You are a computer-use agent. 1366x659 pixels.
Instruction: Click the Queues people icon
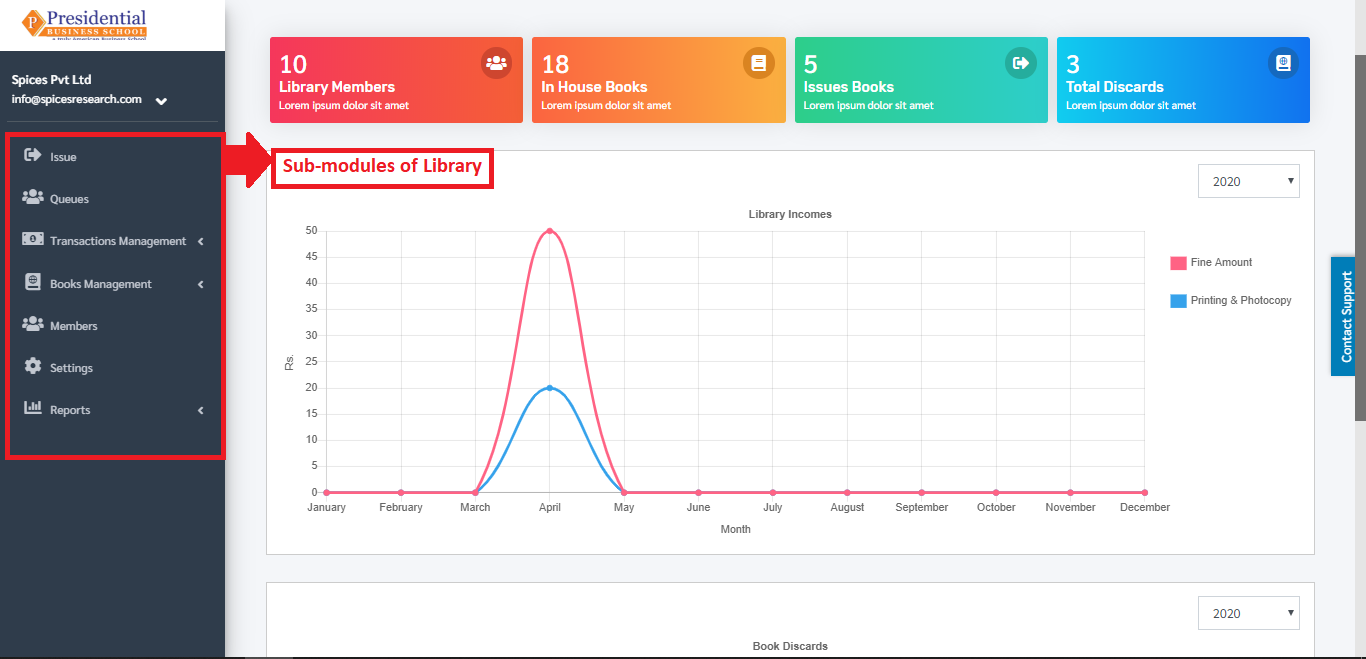(32, 197)
